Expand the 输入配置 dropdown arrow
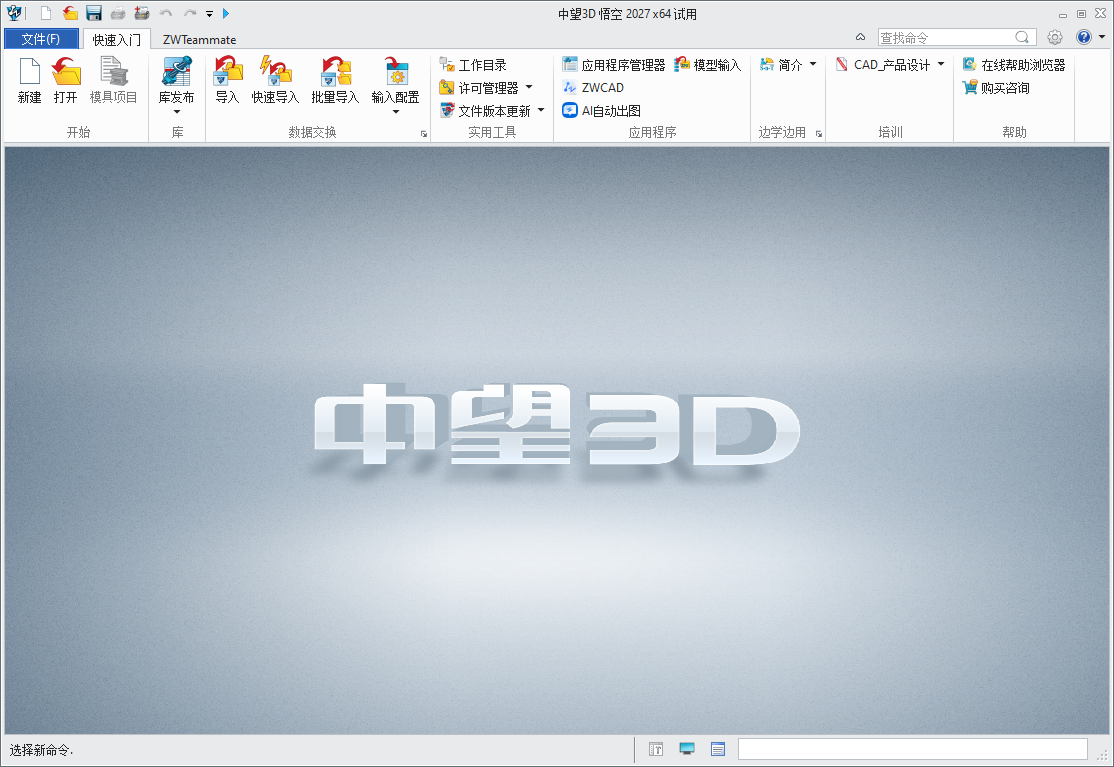 tap(396, 112)
